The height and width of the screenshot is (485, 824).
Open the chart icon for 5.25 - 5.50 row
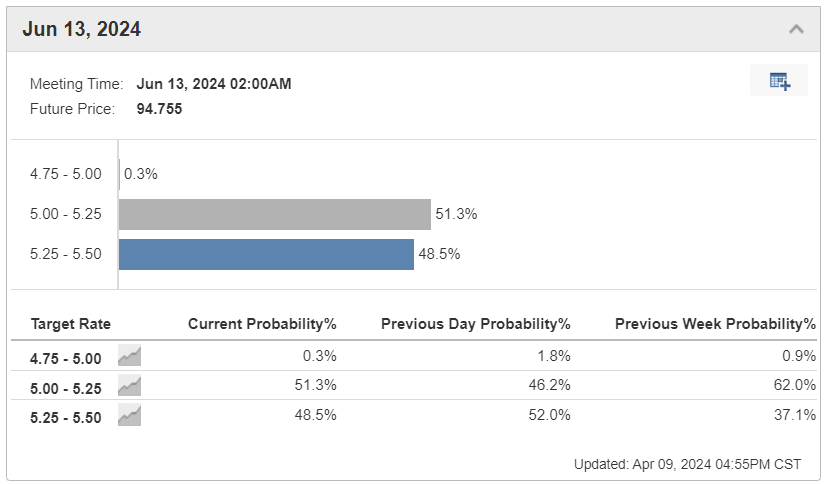pos(129,416)
